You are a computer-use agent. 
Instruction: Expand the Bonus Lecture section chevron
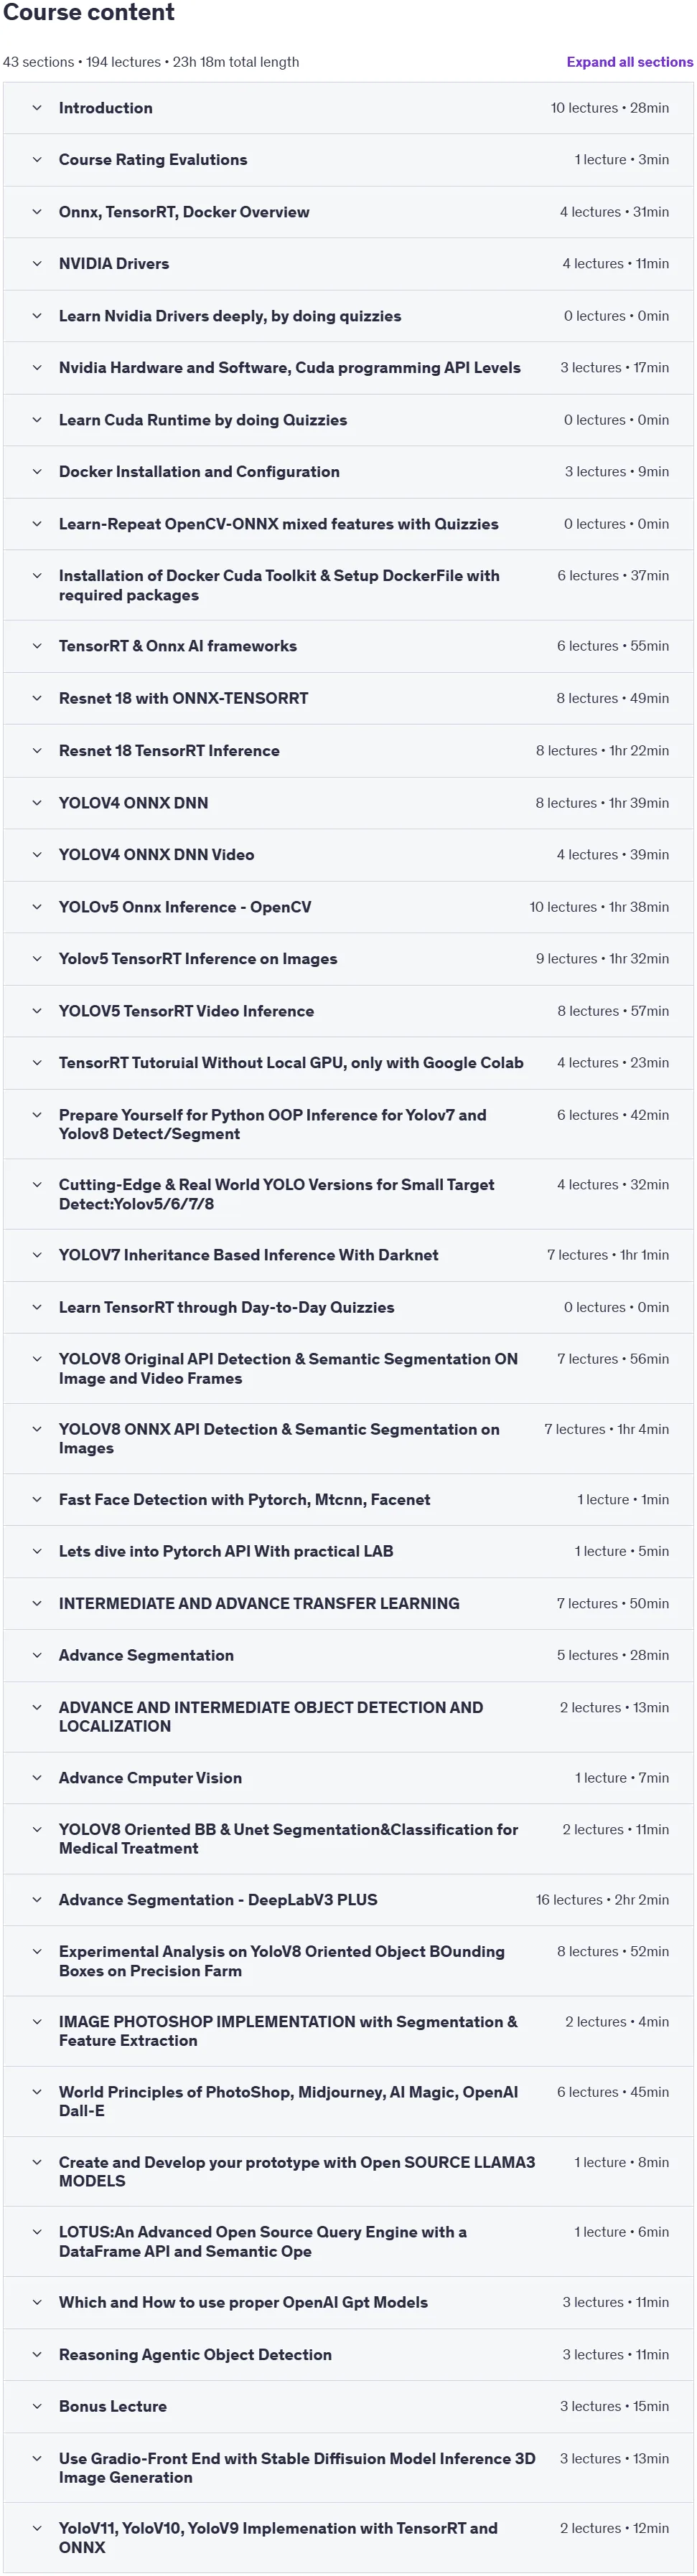tap(37, 2407)
